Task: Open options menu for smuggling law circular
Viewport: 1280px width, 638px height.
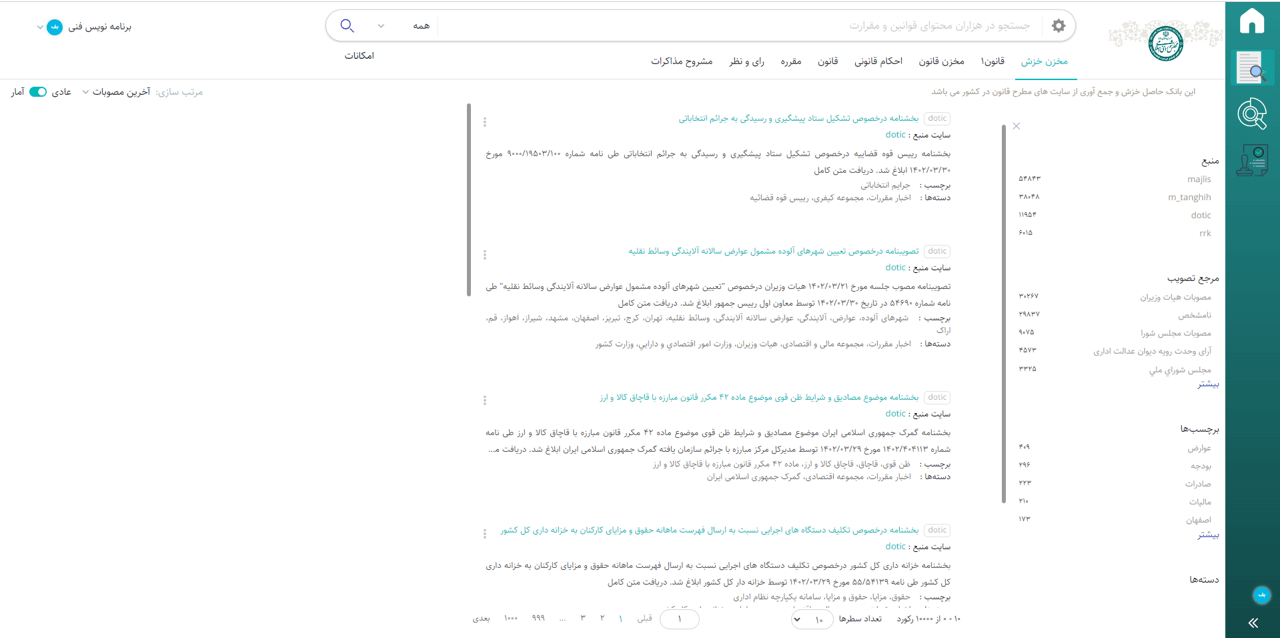Action: click(485, 401)
